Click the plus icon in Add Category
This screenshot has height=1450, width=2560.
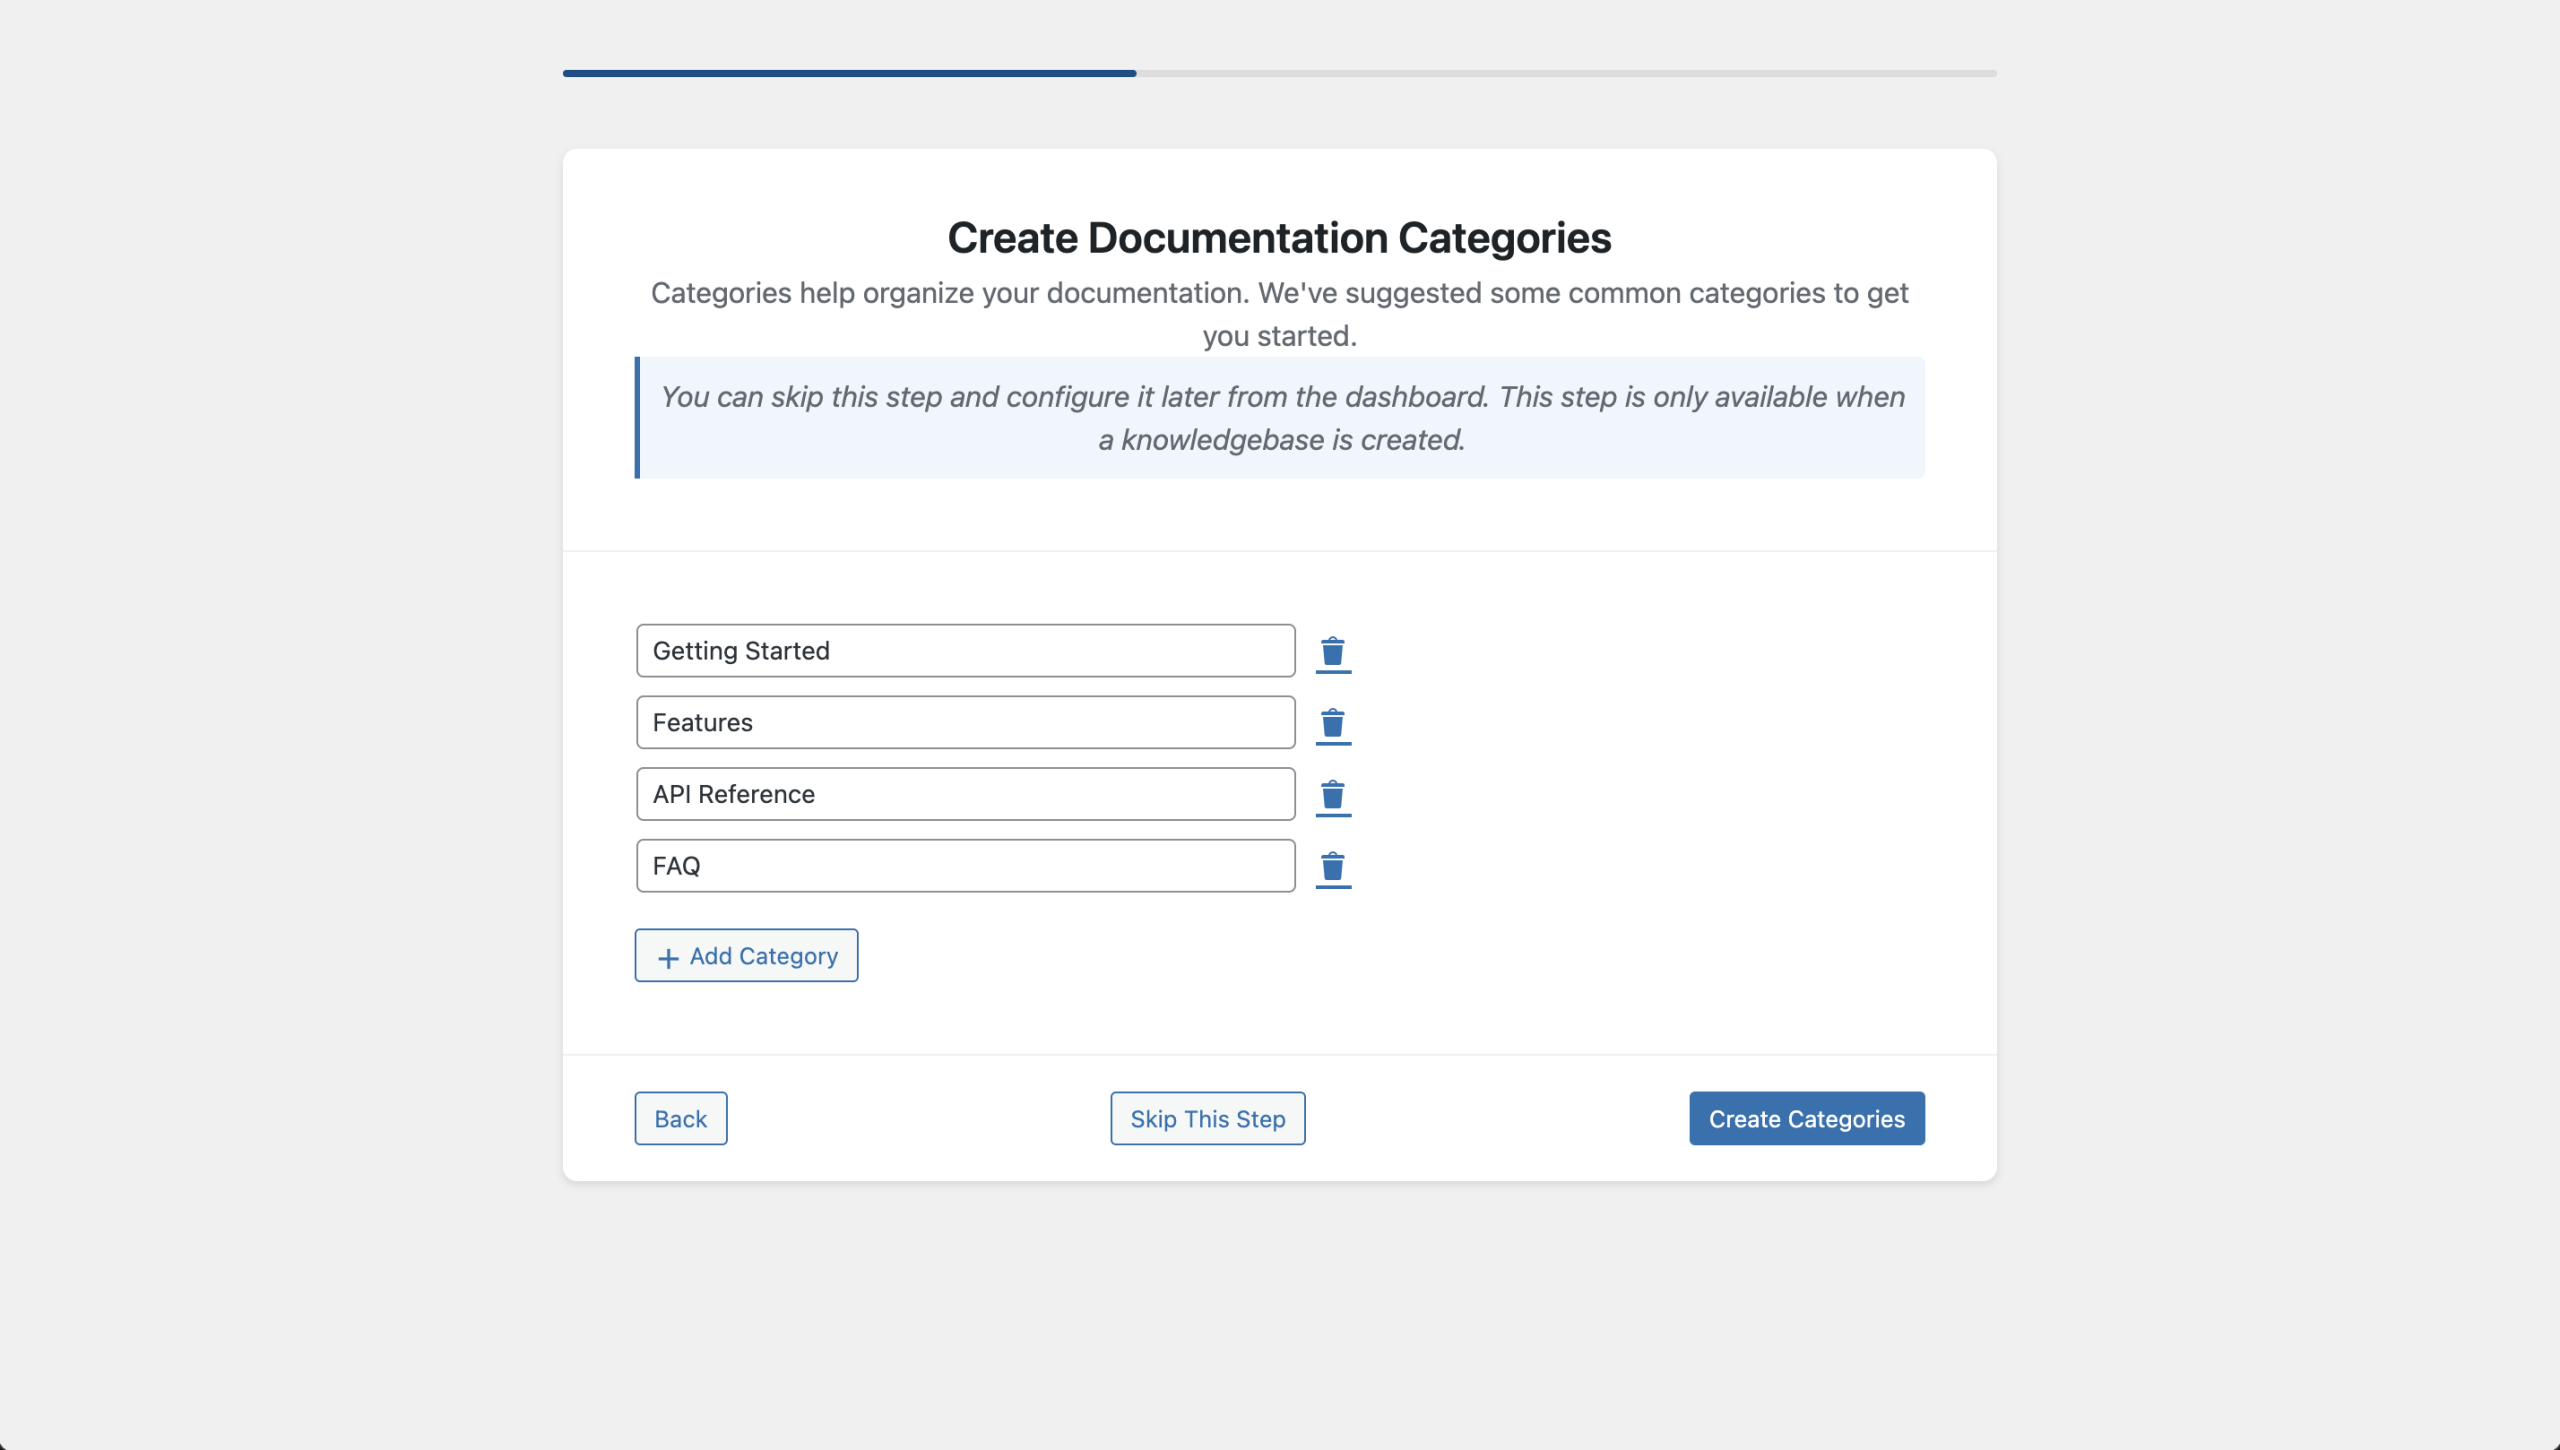(x=668, y=957)
